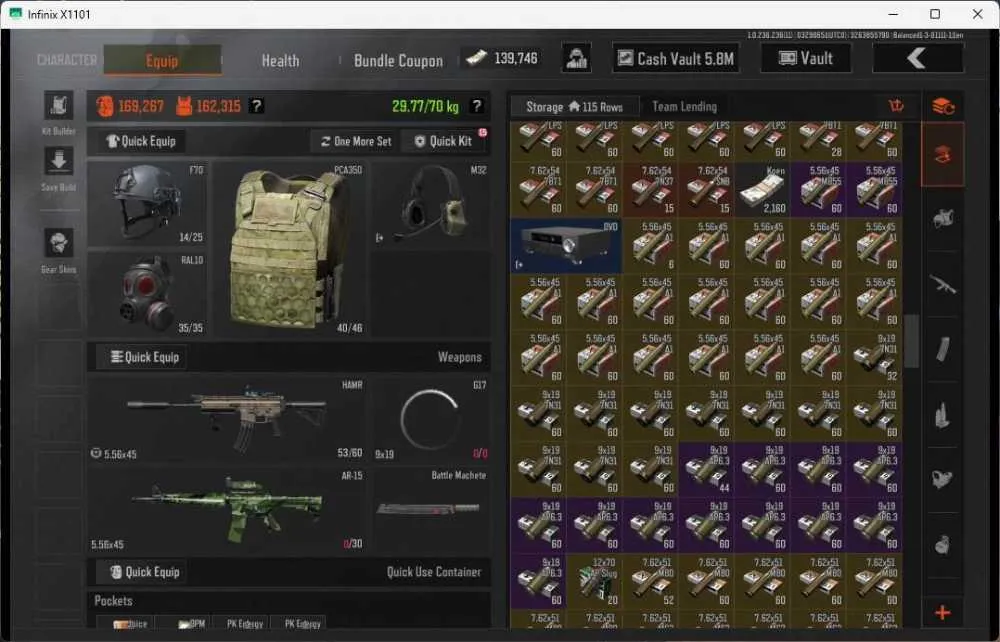This screenshot has width=1000, height=642.
Task: Click the orange sort icon in the Storage header
Action: (897, 106)
